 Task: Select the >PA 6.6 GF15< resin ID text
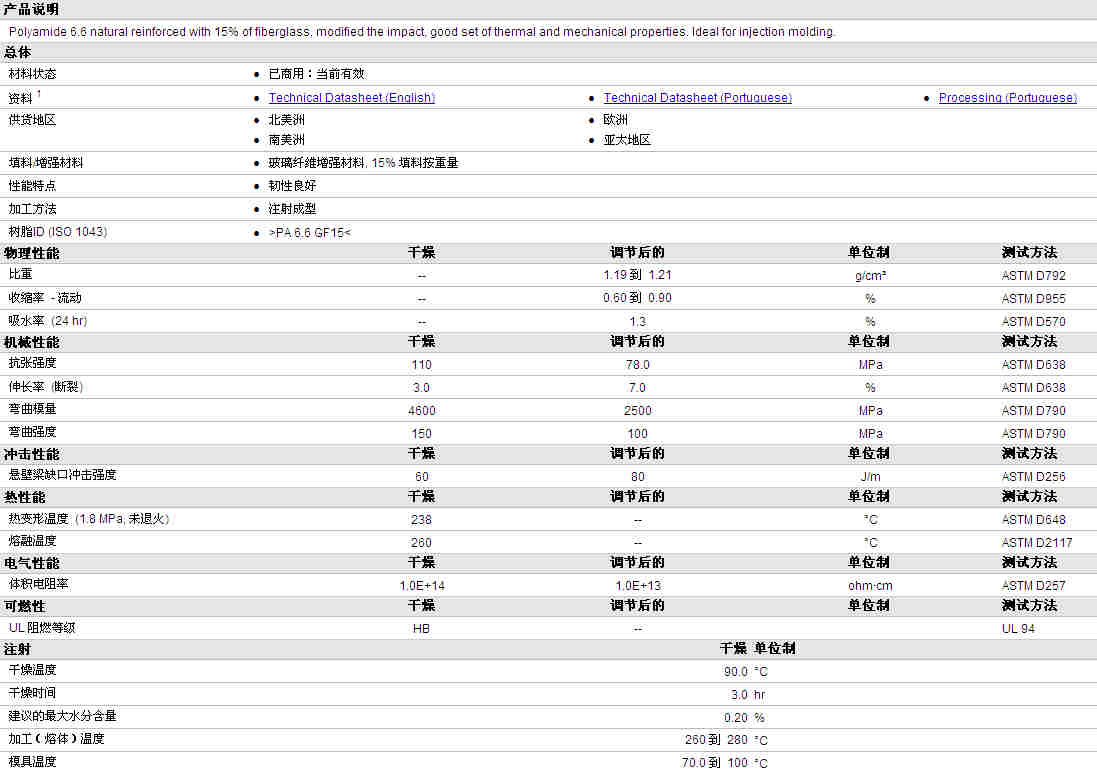[310, 232]
